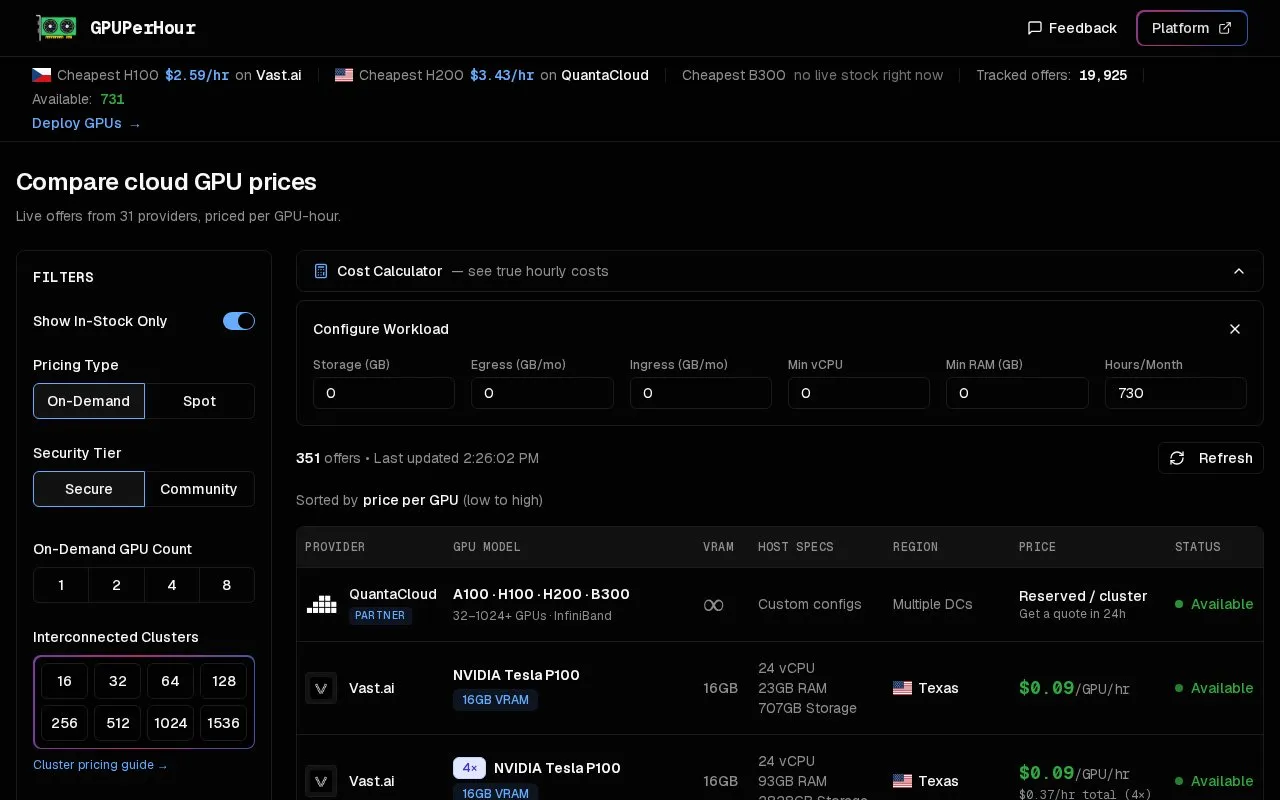The image size is (1280, 800).
Task: Click the QuantaCloud provider logo
Action: coord(321,604)
